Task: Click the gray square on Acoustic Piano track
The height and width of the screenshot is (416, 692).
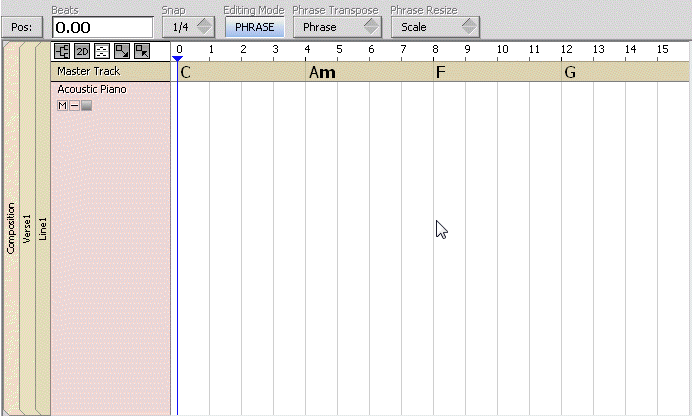Action: coord(86,106)
